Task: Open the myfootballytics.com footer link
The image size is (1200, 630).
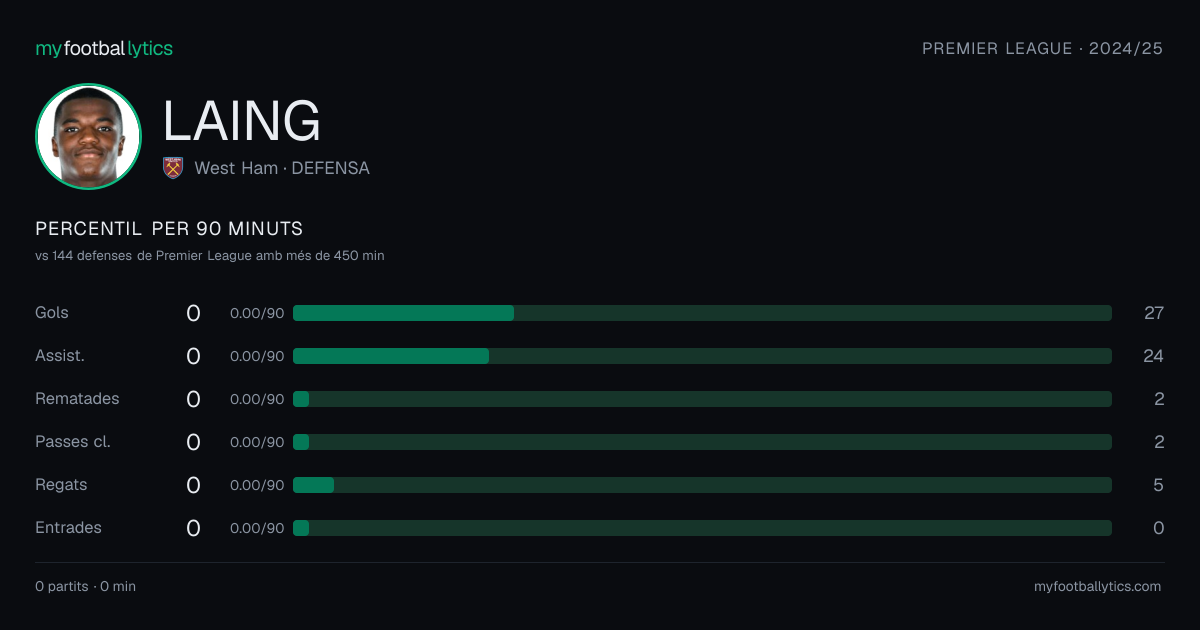Action: (1098, 587)
